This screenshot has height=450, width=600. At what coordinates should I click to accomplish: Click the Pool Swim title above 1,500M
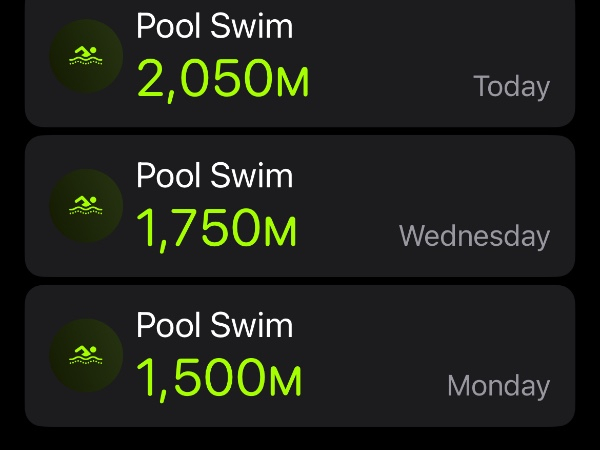(x=214, y=325)
